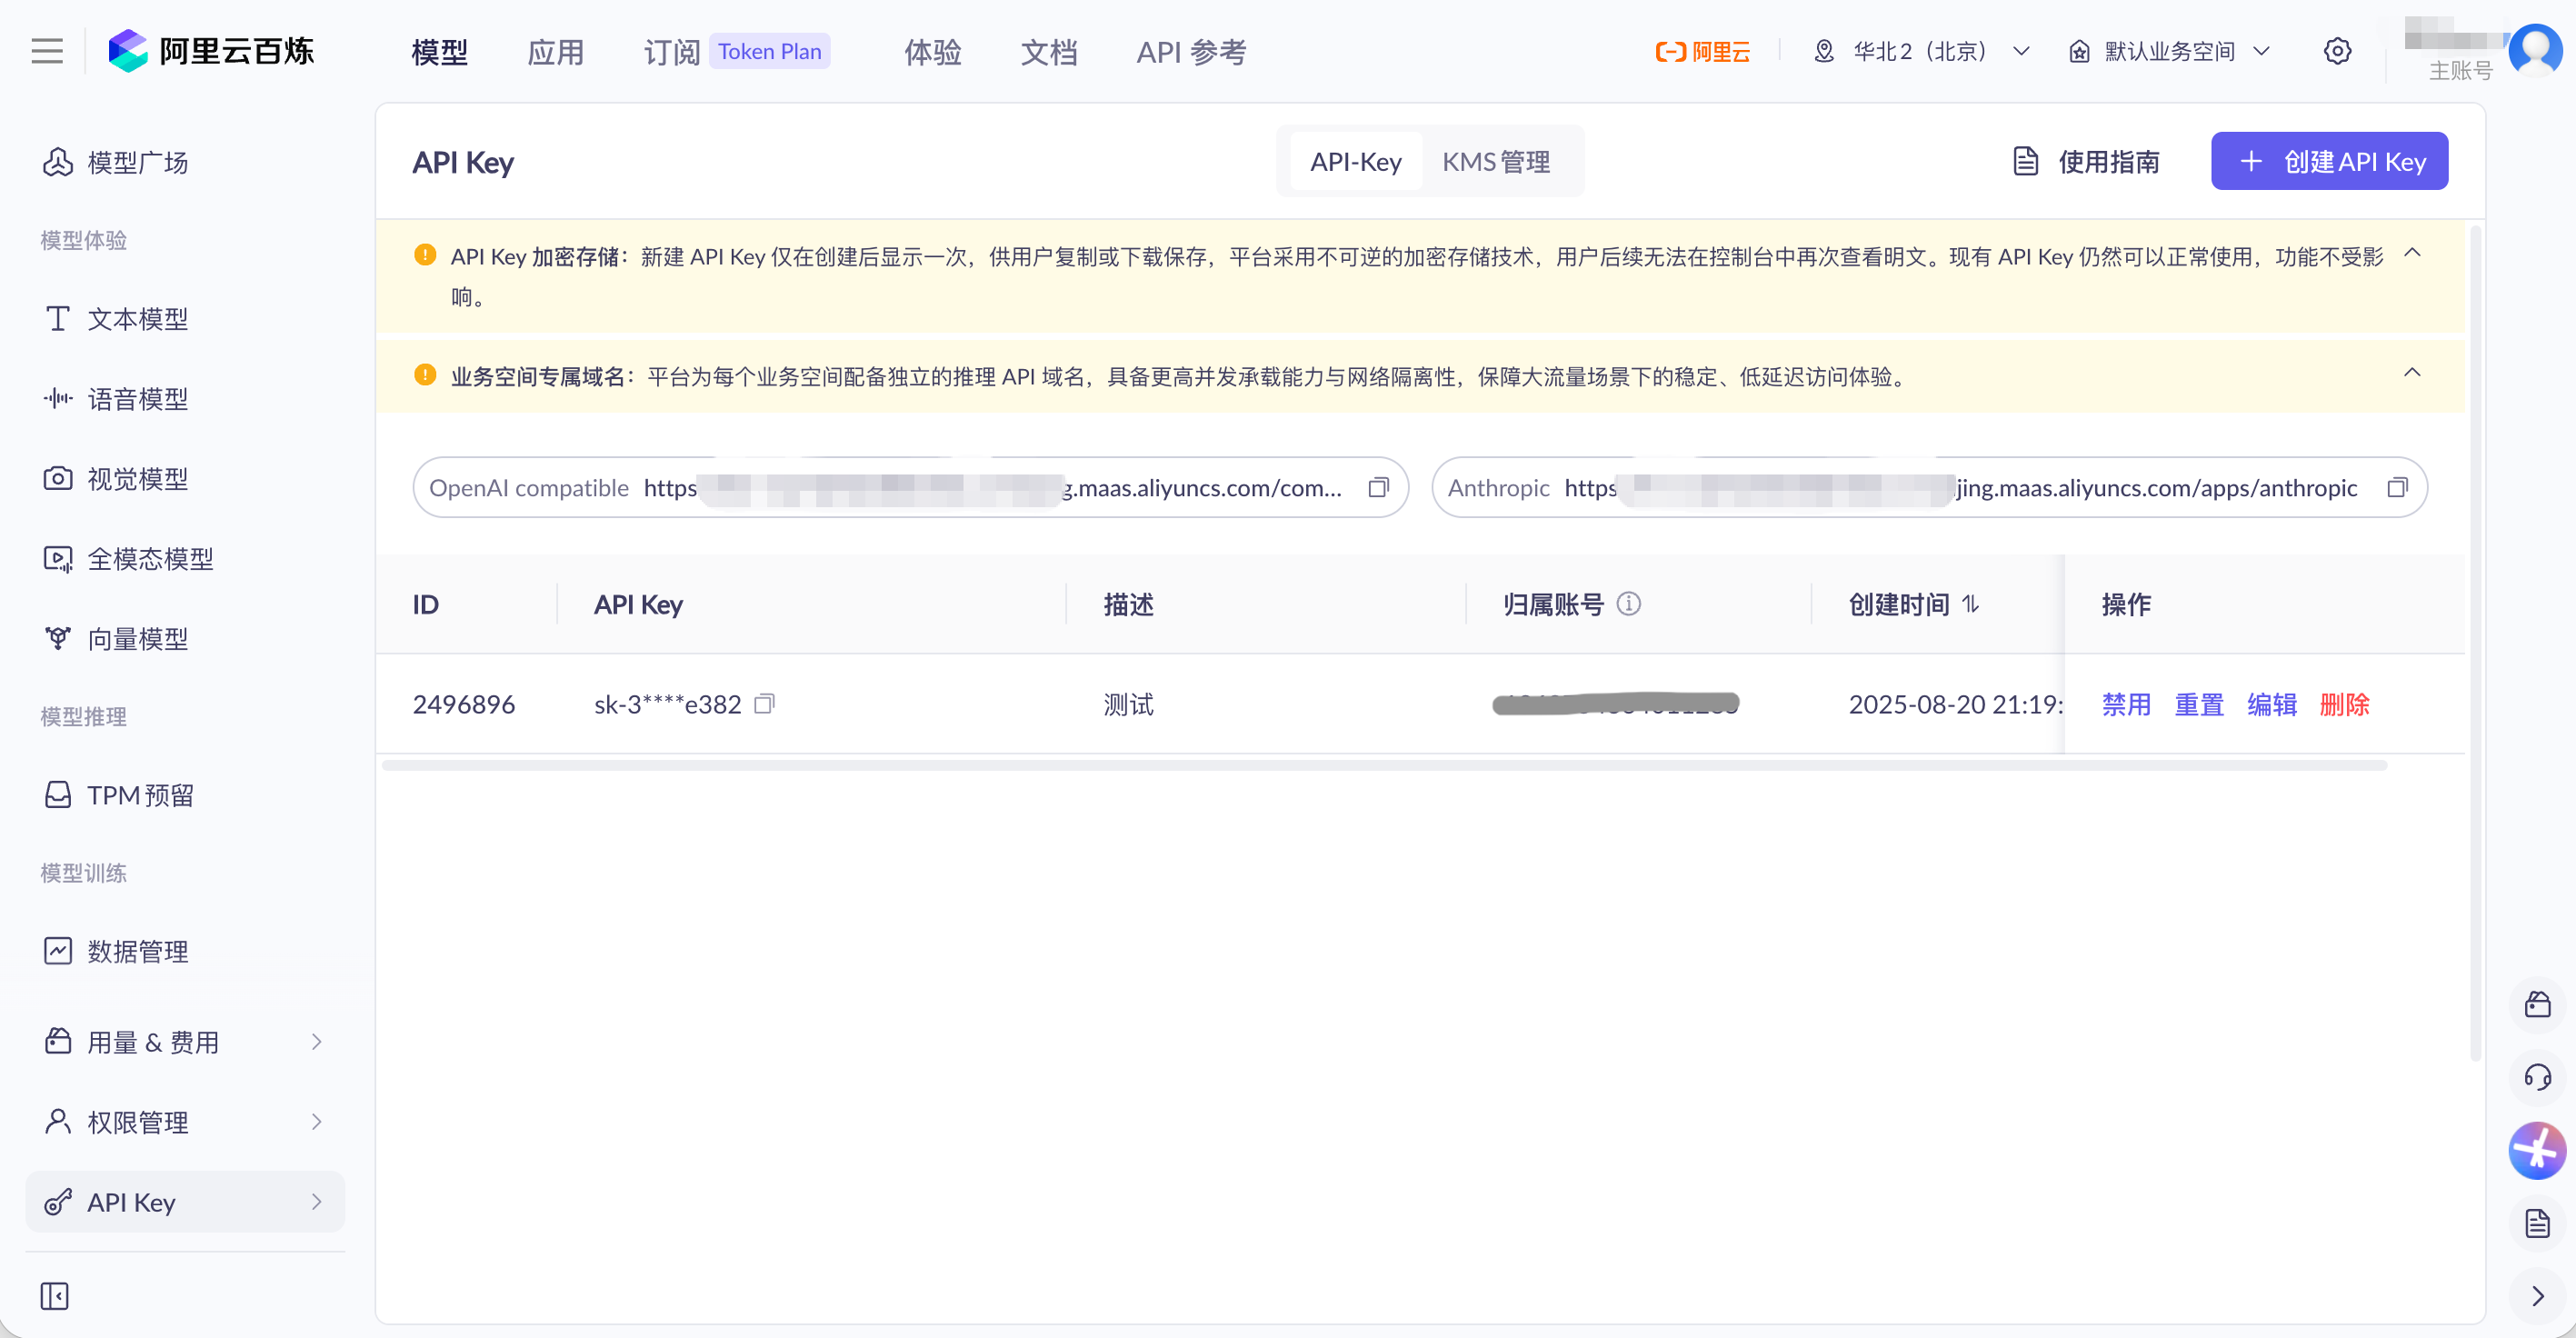Click the user avatar icon

pyautogui.click(x=2535, y=49)
